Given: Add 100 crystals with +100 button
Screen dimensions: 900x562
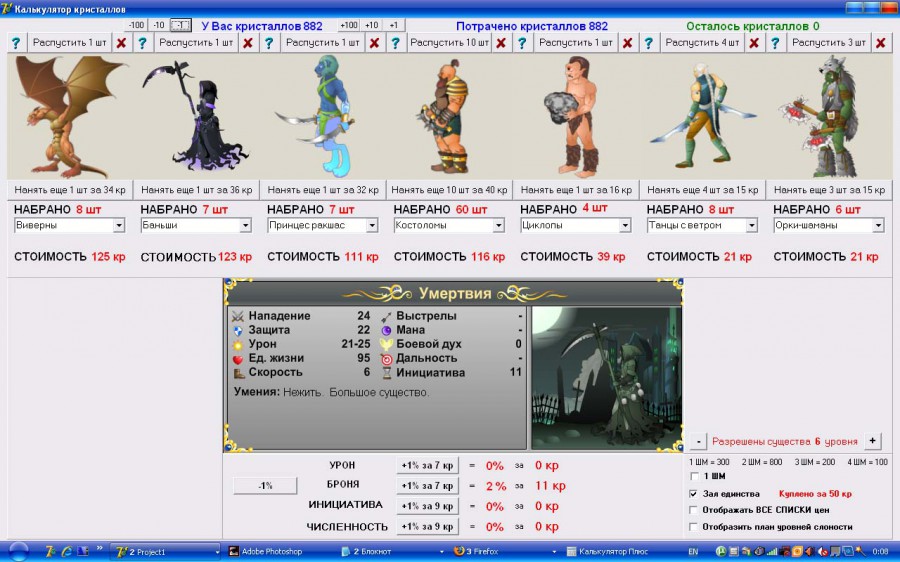Looking at the screenshot, I should 348,25.
